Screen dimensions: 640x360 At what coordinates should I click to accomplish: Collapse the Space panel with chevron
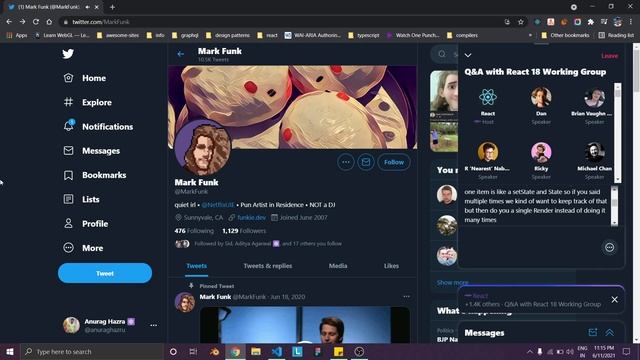[x=468, y=55]
